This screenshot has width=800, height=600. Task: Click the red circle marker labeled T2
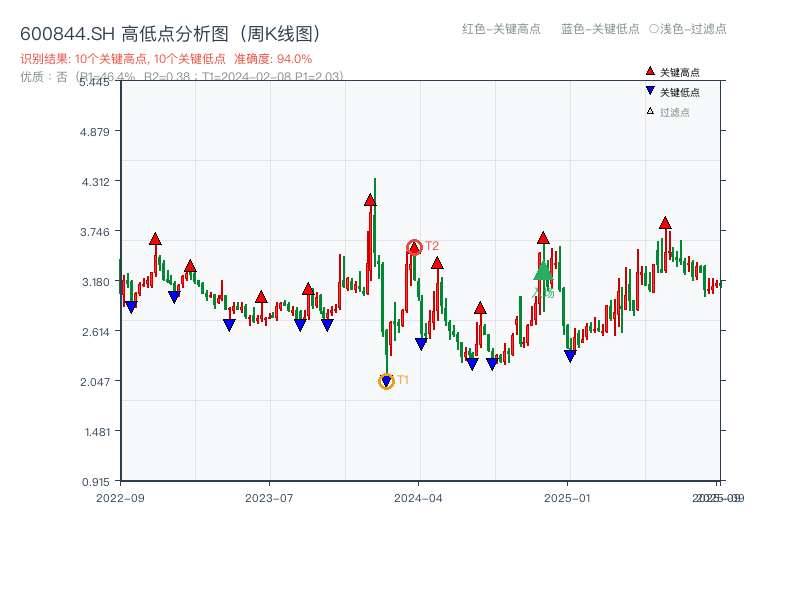click(x=413, y=244)
